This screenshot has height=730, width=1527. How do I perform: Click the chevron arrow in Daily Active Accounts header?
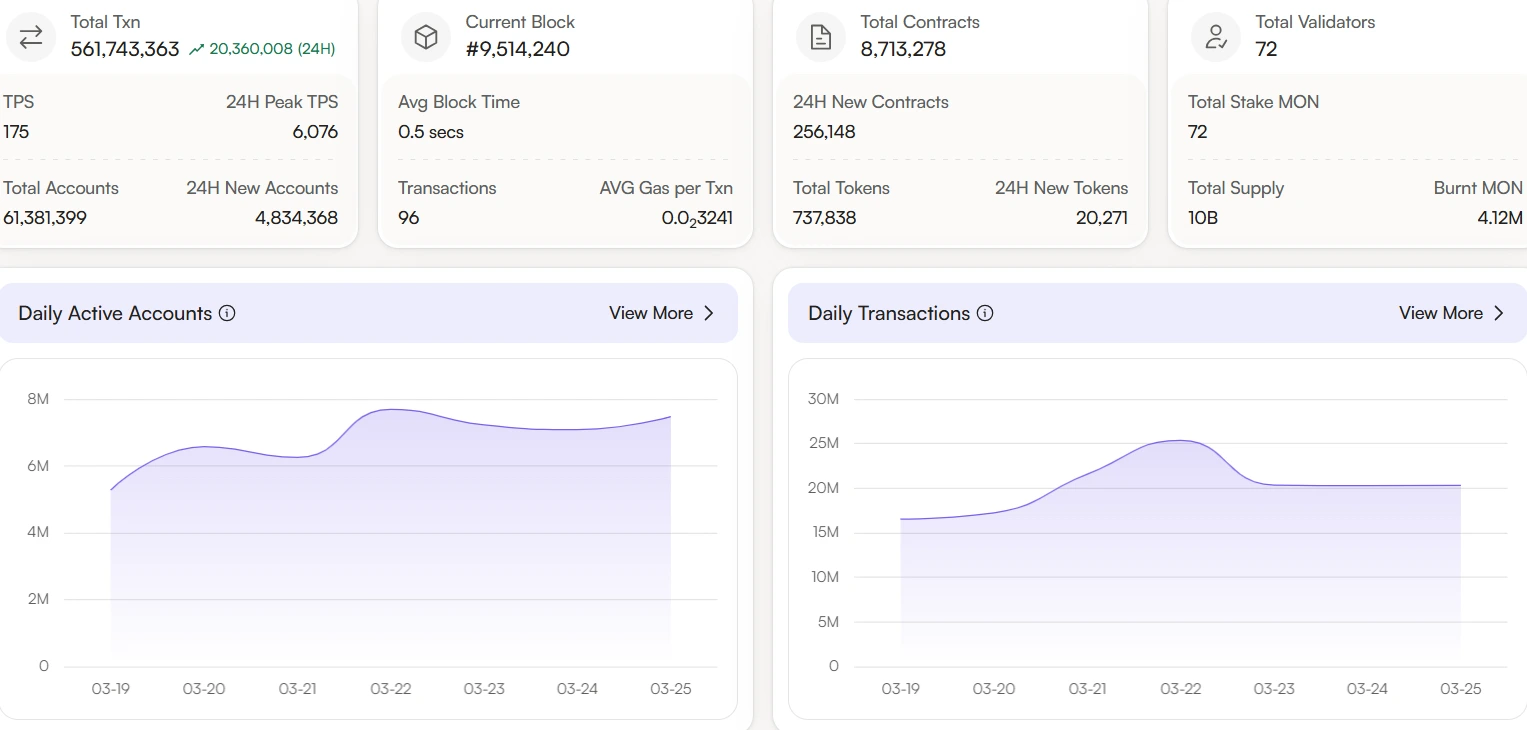point(709,313)
